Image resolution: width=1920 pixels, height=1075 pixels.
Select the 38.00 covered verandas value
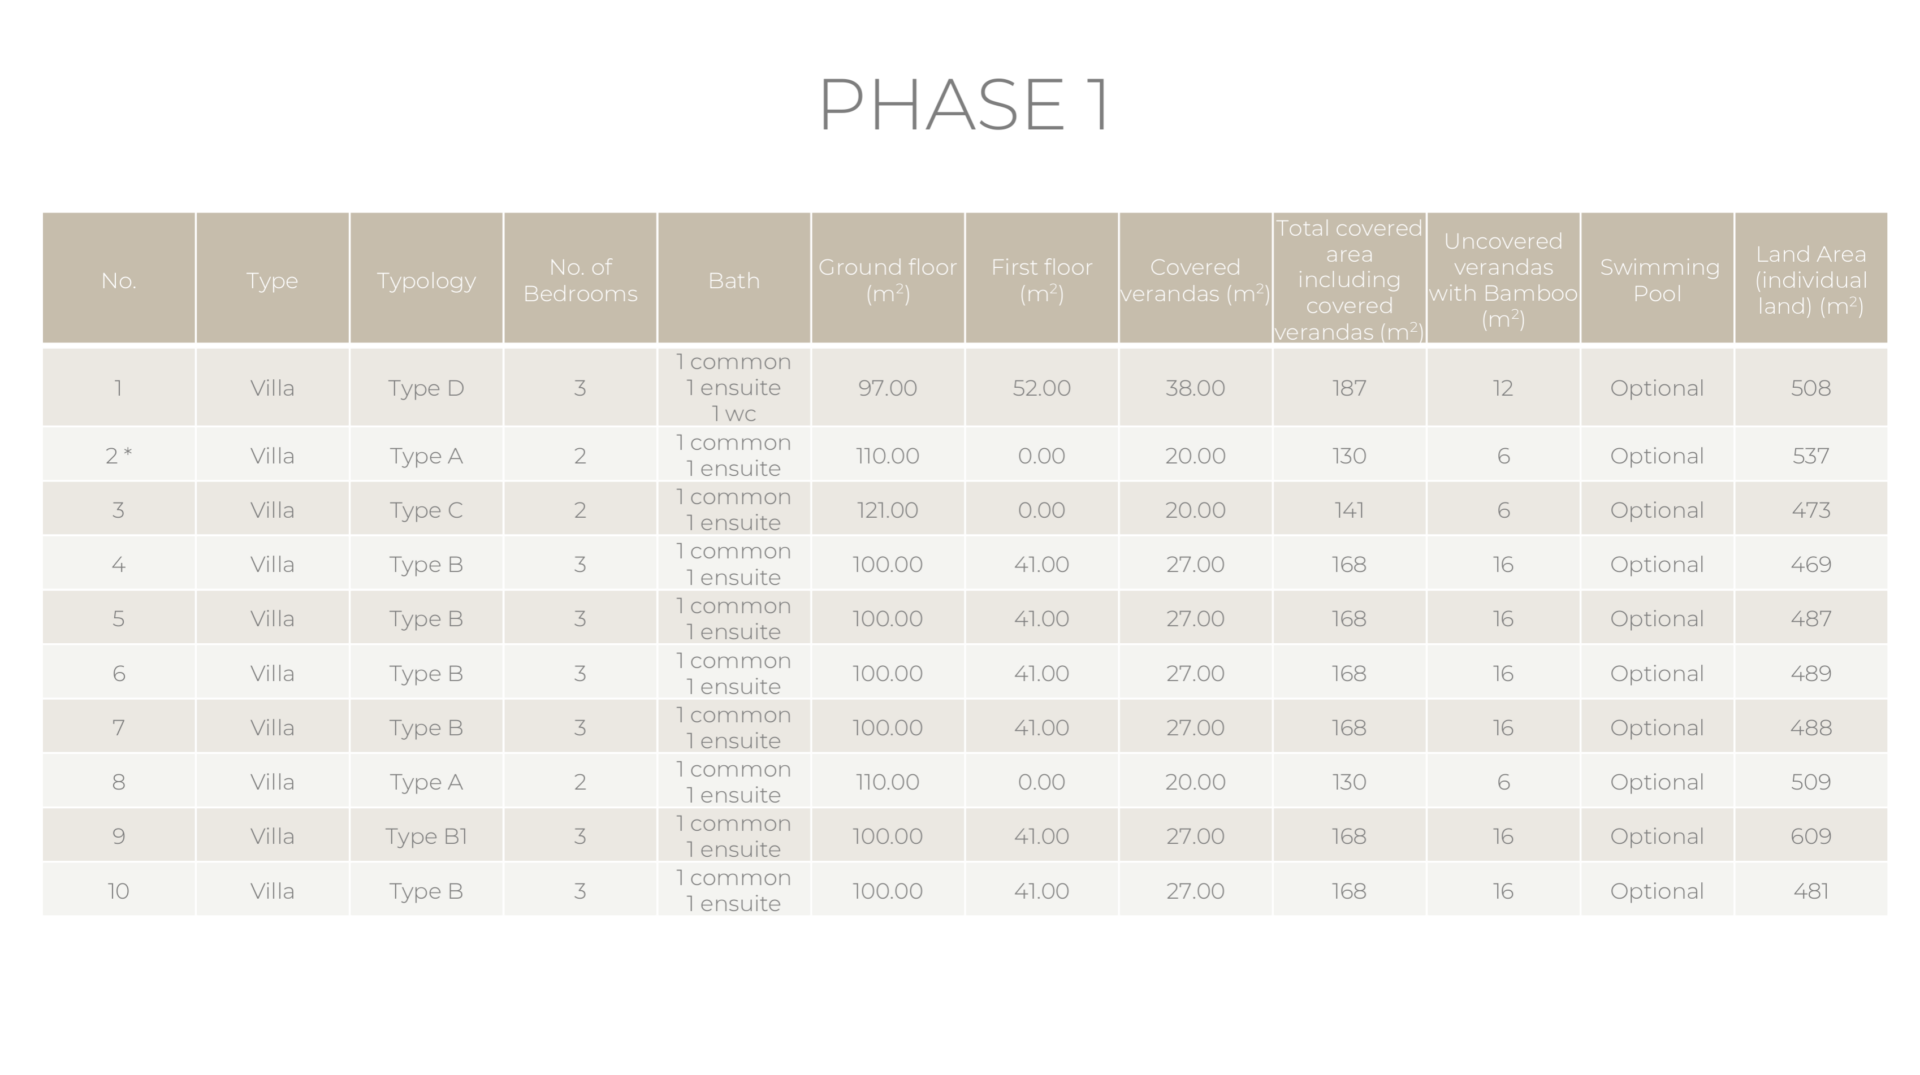coord(1194,388)
